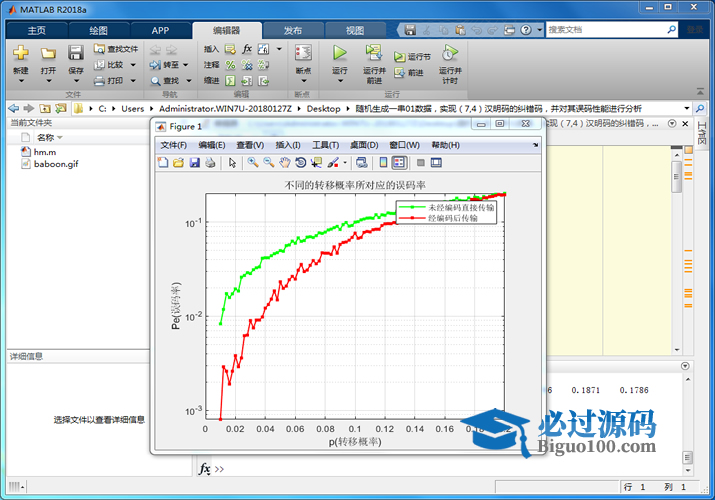The image size is (715, 500).
Task: Click Open File icon in Figure 1 toolbar
Action: [x=178, y=163]
